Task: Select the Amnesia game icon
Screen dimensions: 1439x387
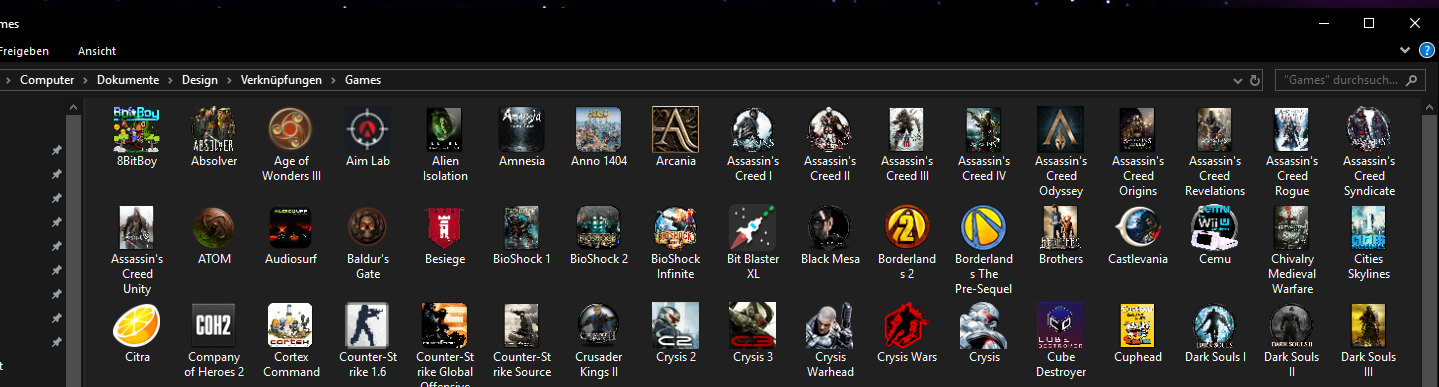Action: [522, 130]
